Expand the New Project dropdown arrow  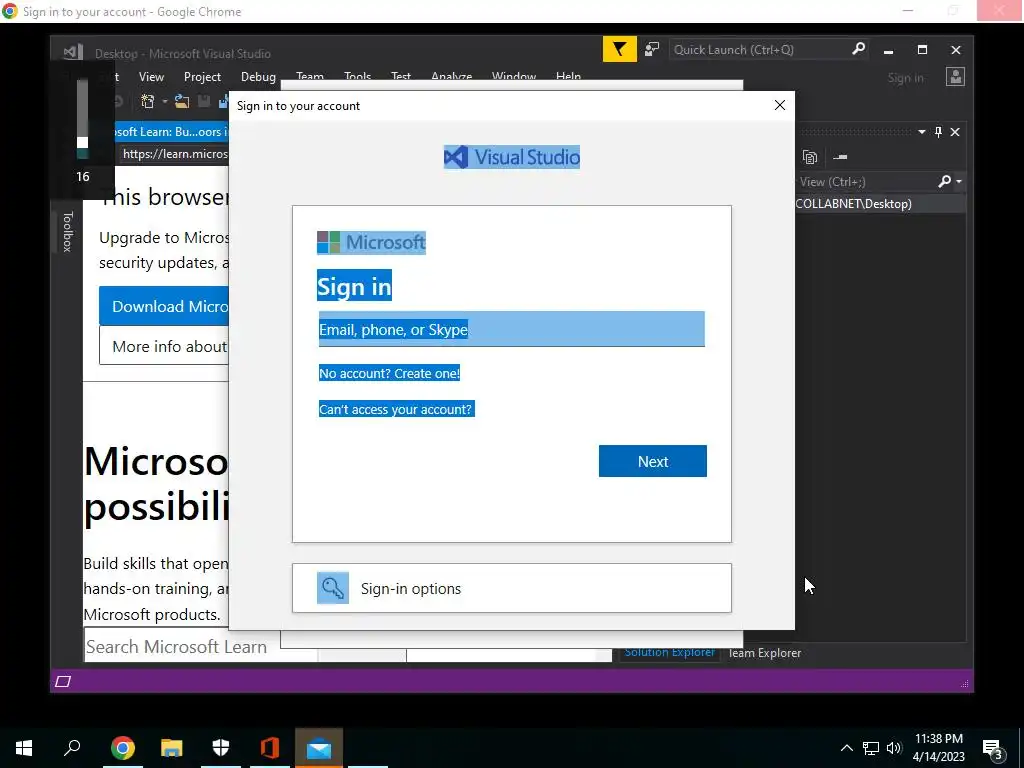(x=165, y=102)
